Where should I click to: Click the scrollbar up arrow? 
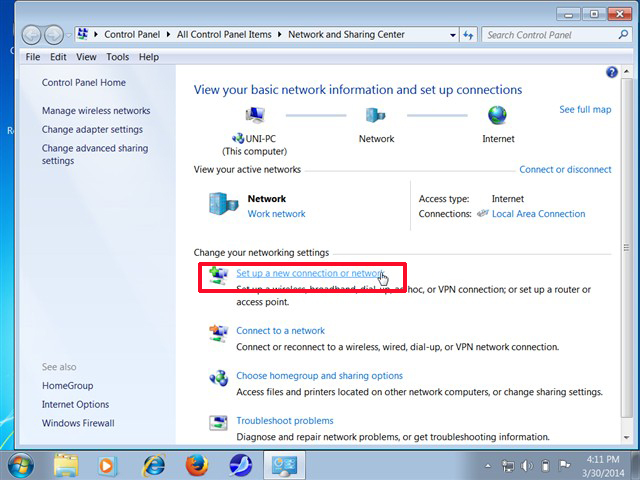tap(626, 72)
